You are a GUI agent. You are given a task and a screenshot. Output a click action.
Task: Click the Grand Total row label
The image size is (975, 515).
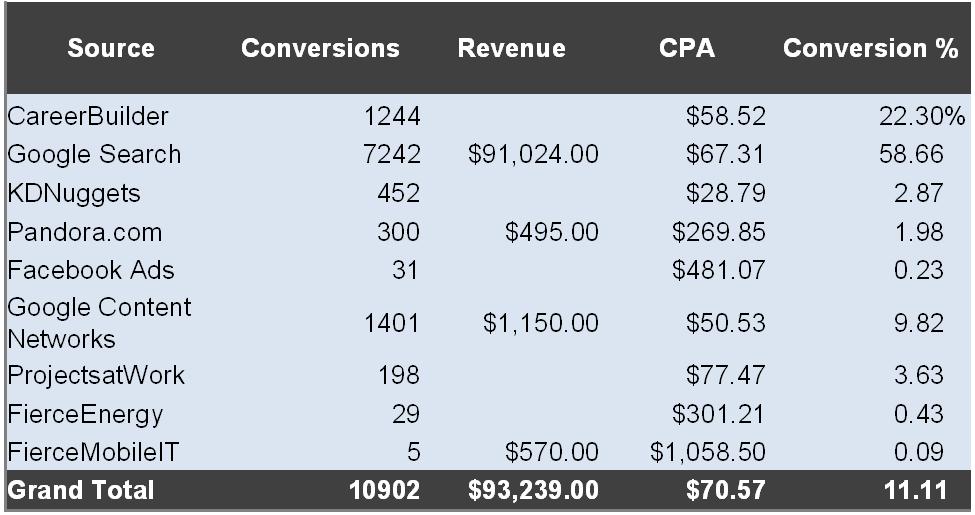tap(81, 490)
